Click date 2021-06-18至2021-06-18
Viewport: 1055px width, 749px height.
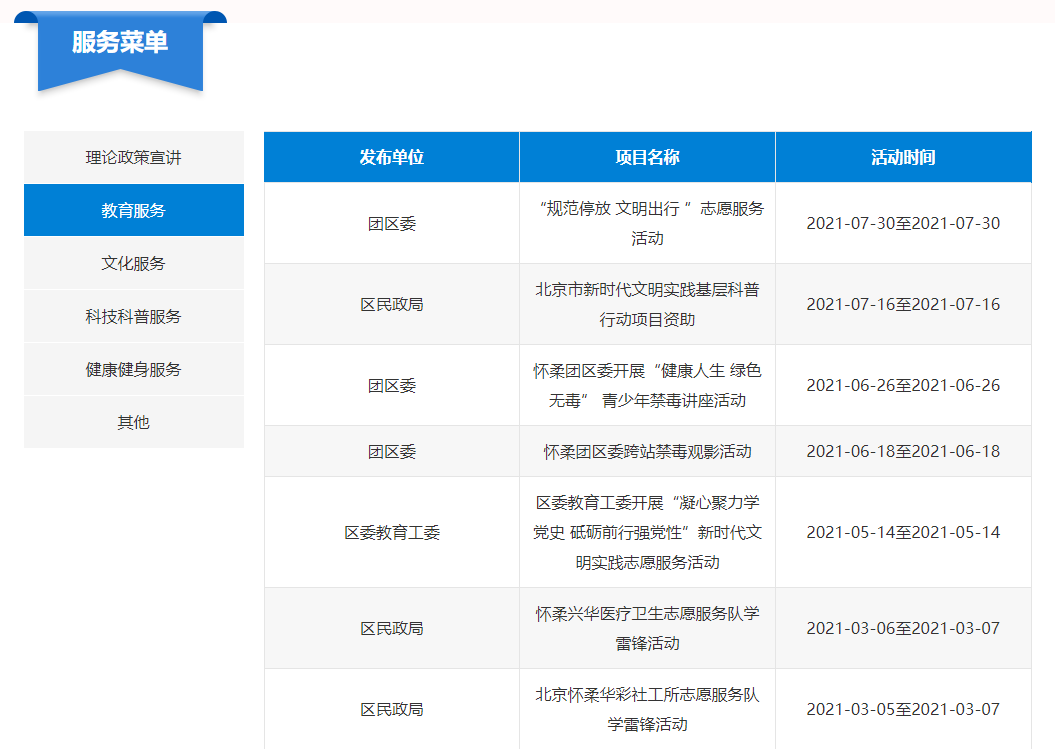coord(903,452)
